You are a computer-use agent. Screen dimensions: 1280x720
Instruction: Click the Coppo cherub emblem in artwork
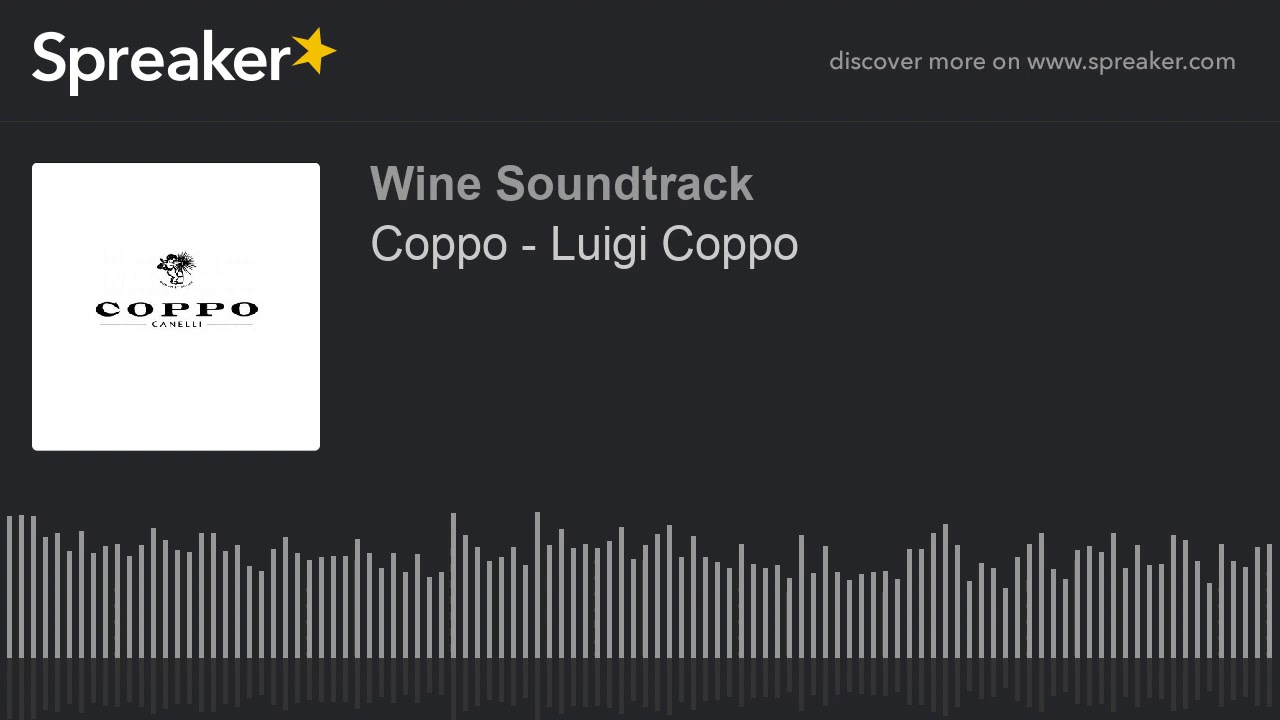click(176, 269)
